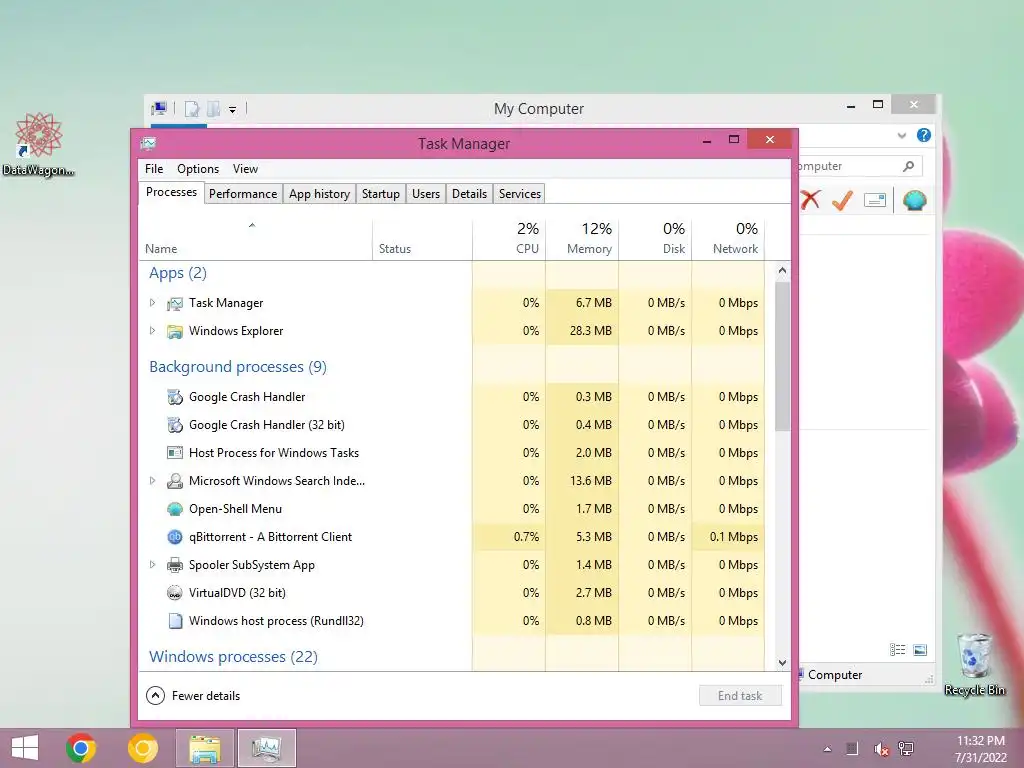
Task: Sort processes by Disk column
Action: click(x=655, y=239)
